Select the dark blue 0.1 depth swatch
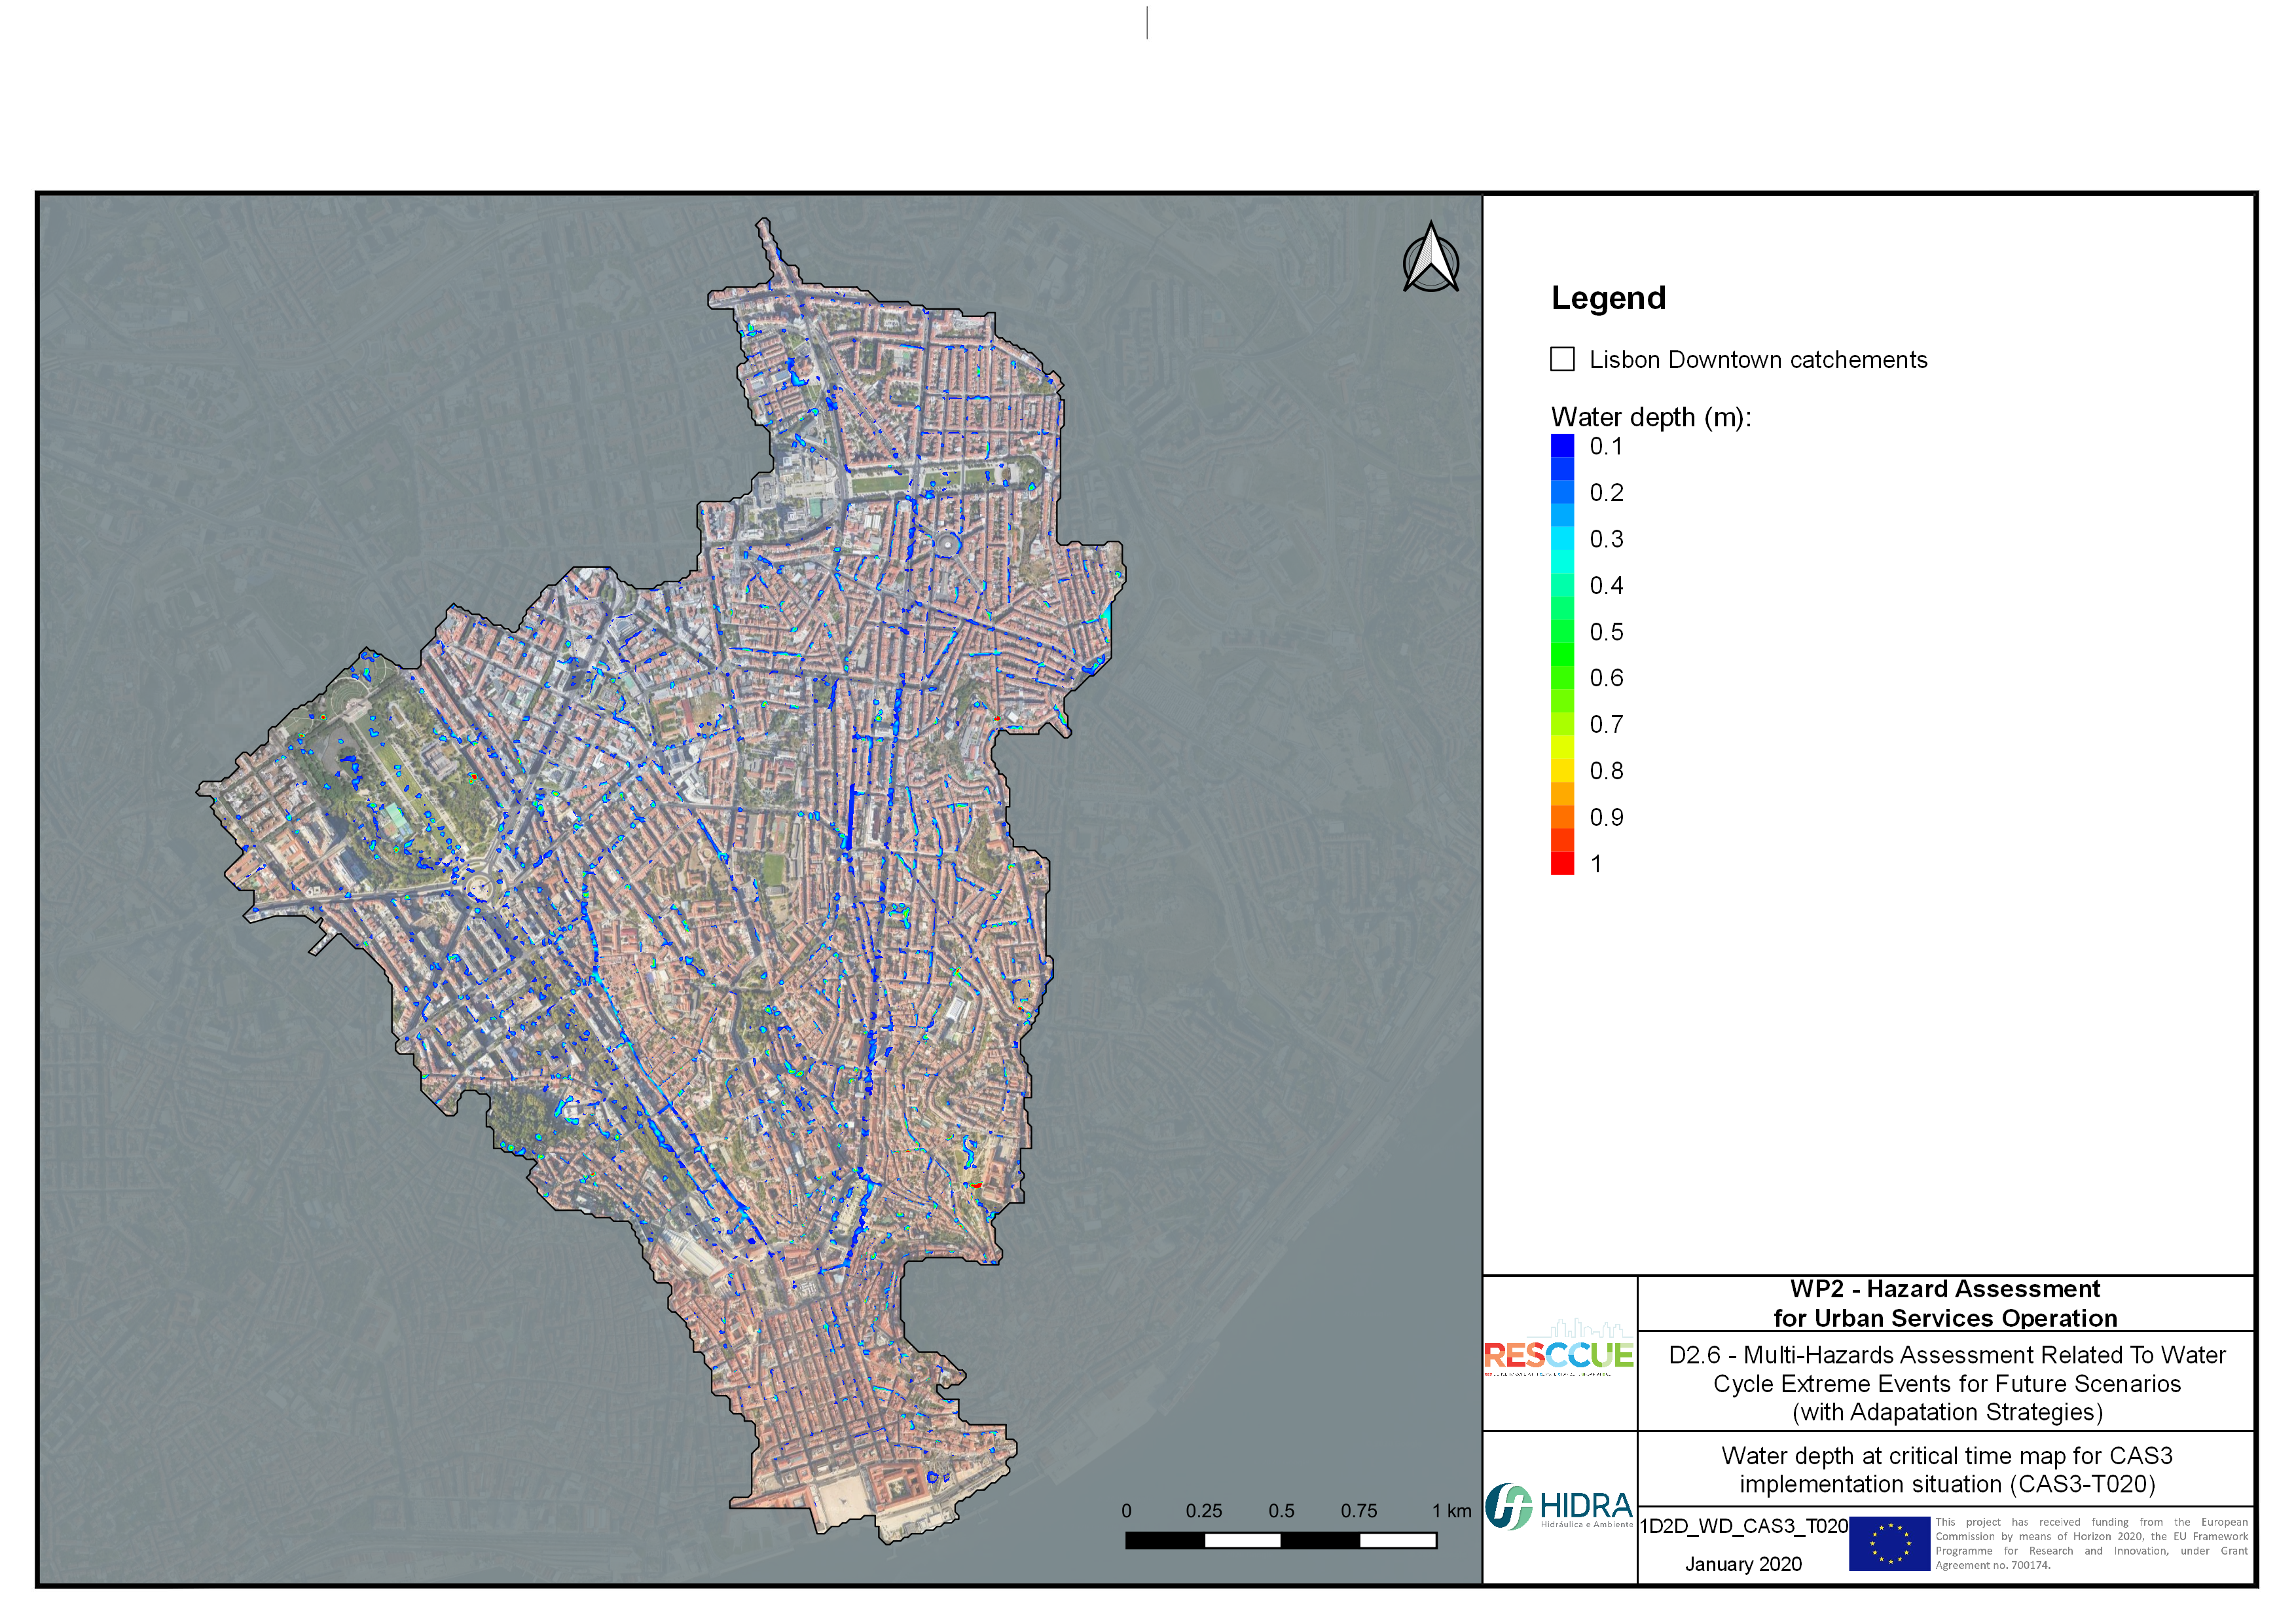Screen dimensions: 2296x1624 pyautogui.click(x=1562, y=446)
